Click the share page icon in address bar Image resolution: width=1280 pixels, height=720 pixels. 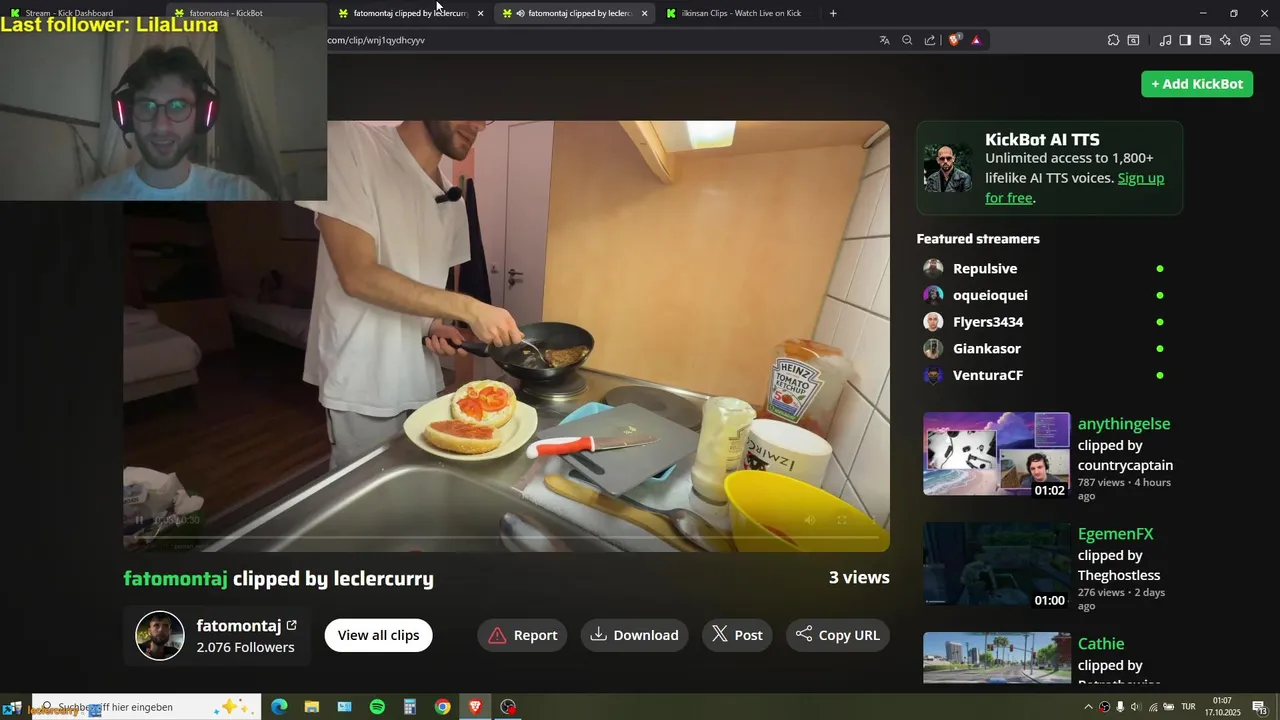930,40
